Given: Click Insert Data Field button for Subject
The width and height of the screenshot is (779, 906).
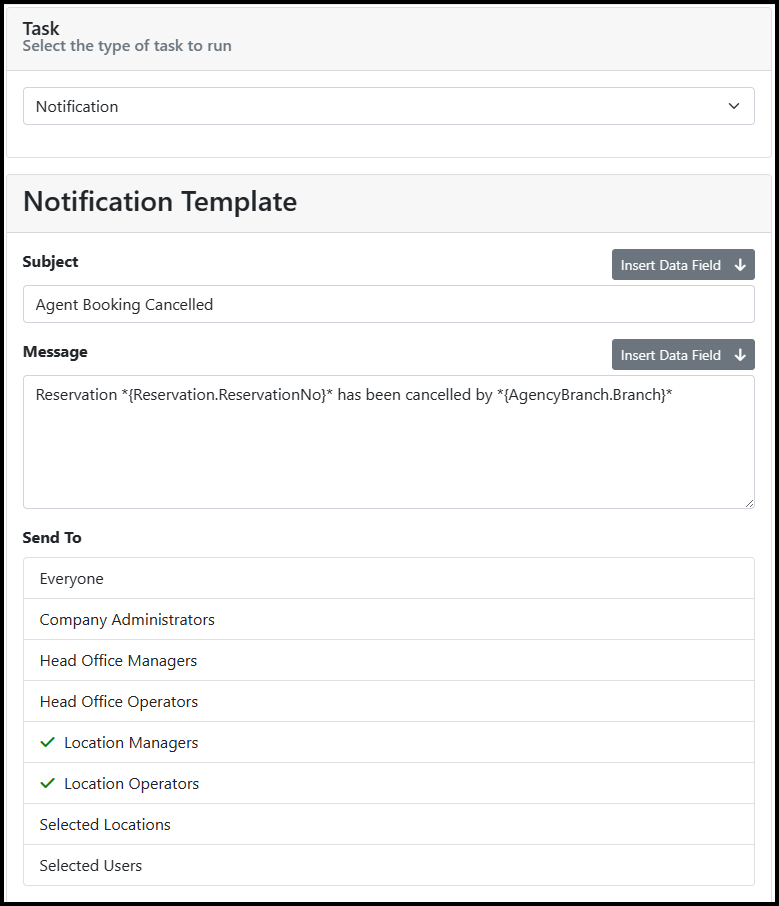Looking at the screenshot, I should tap(683, 265).
